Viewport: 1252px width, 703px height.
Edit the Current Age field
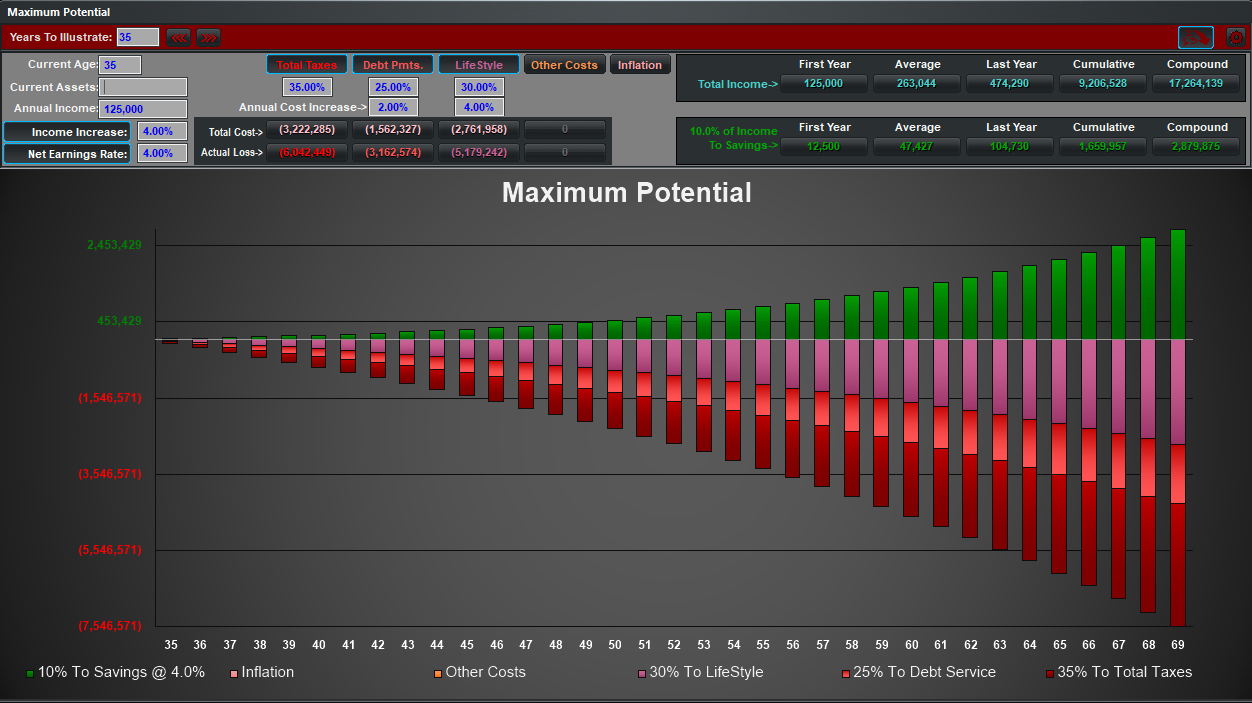[x=121, y=65]
